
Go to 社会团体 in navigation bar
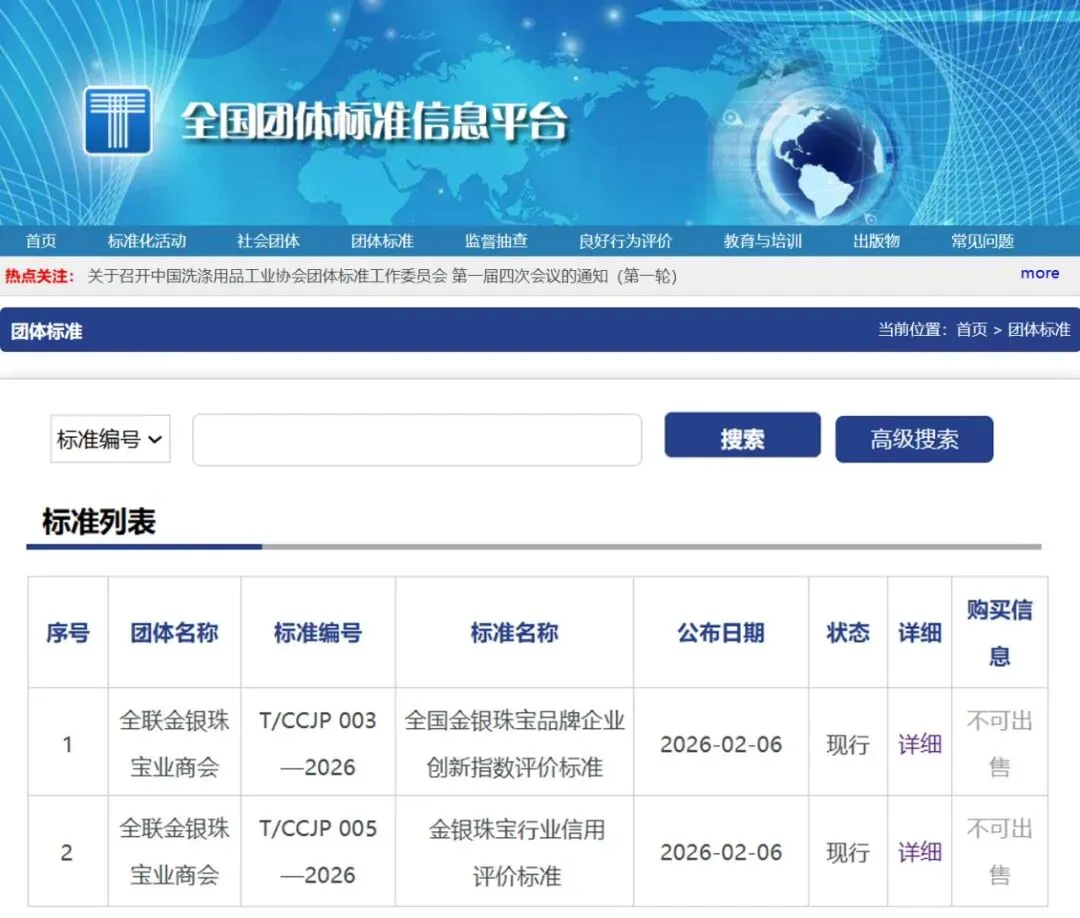268,241
